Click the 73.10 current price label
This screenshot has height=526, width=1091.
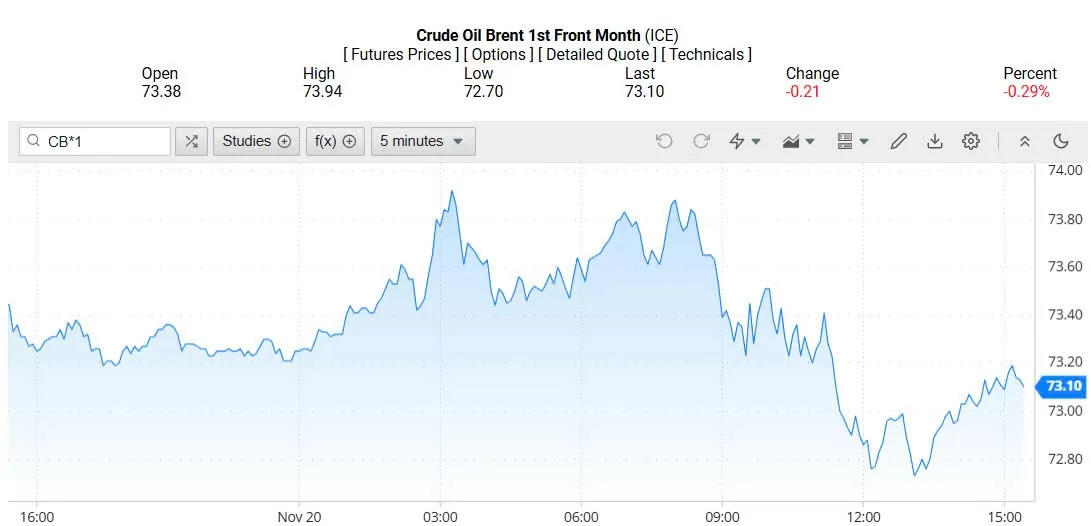(x=1063, y=386)
